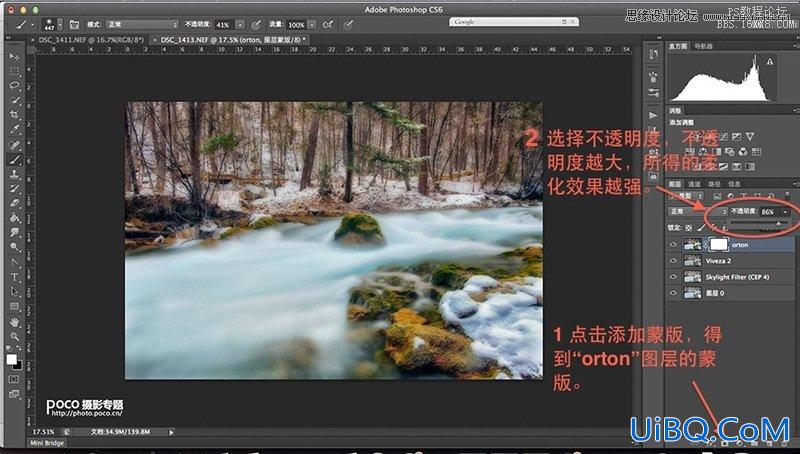The width and height of the screenshot is (800, 454).
Task: Click the foreground color swatch
Action: point(11,360)
